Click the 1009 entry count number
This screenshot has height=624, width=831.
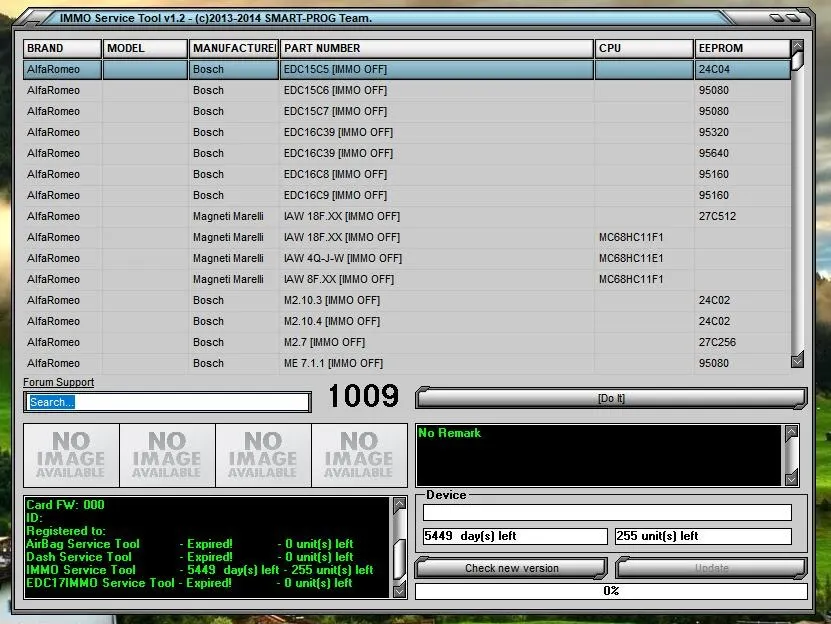[x=363, y=396]
